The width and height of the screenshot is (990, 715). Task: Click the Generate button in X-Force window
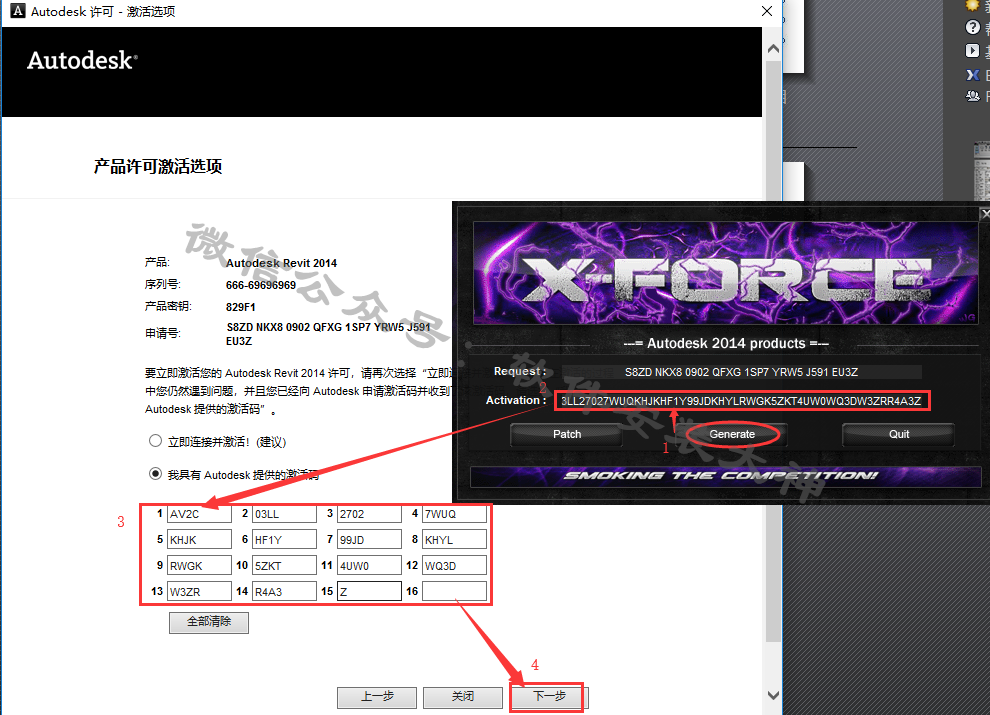732,435
